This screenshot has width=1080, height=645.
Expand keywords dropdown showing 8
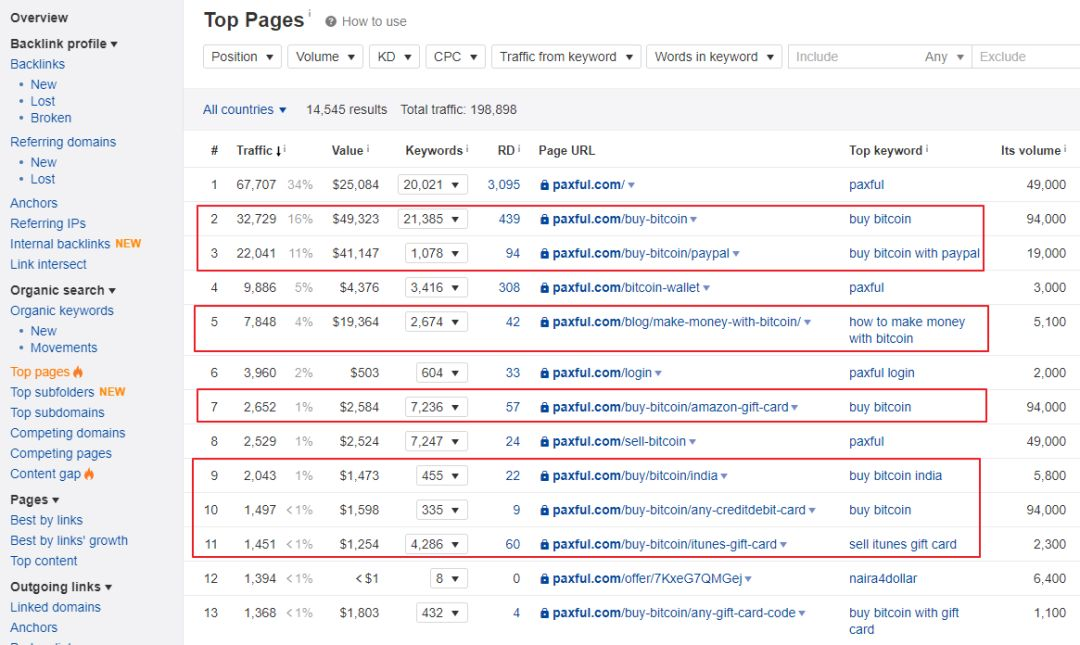coord(448,578)
